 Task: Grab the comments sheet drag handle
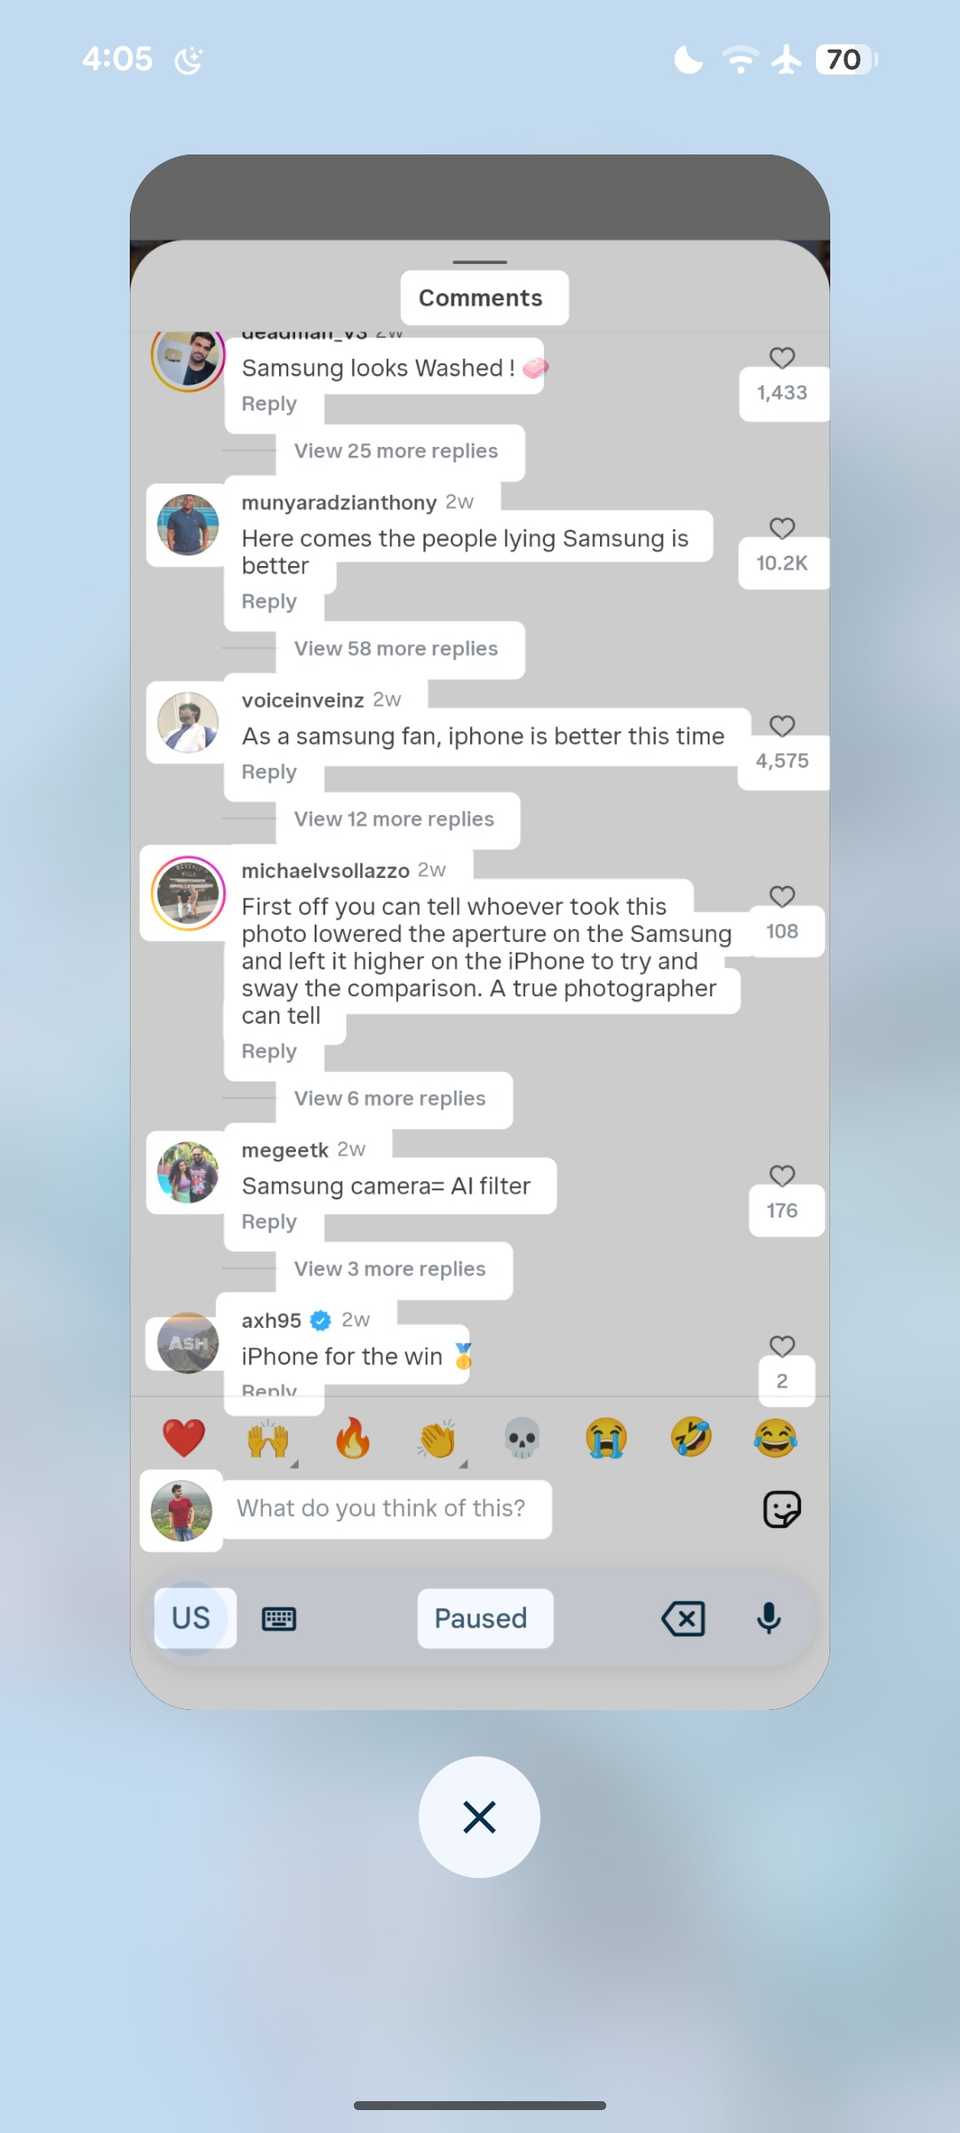[x=480, y=262]
